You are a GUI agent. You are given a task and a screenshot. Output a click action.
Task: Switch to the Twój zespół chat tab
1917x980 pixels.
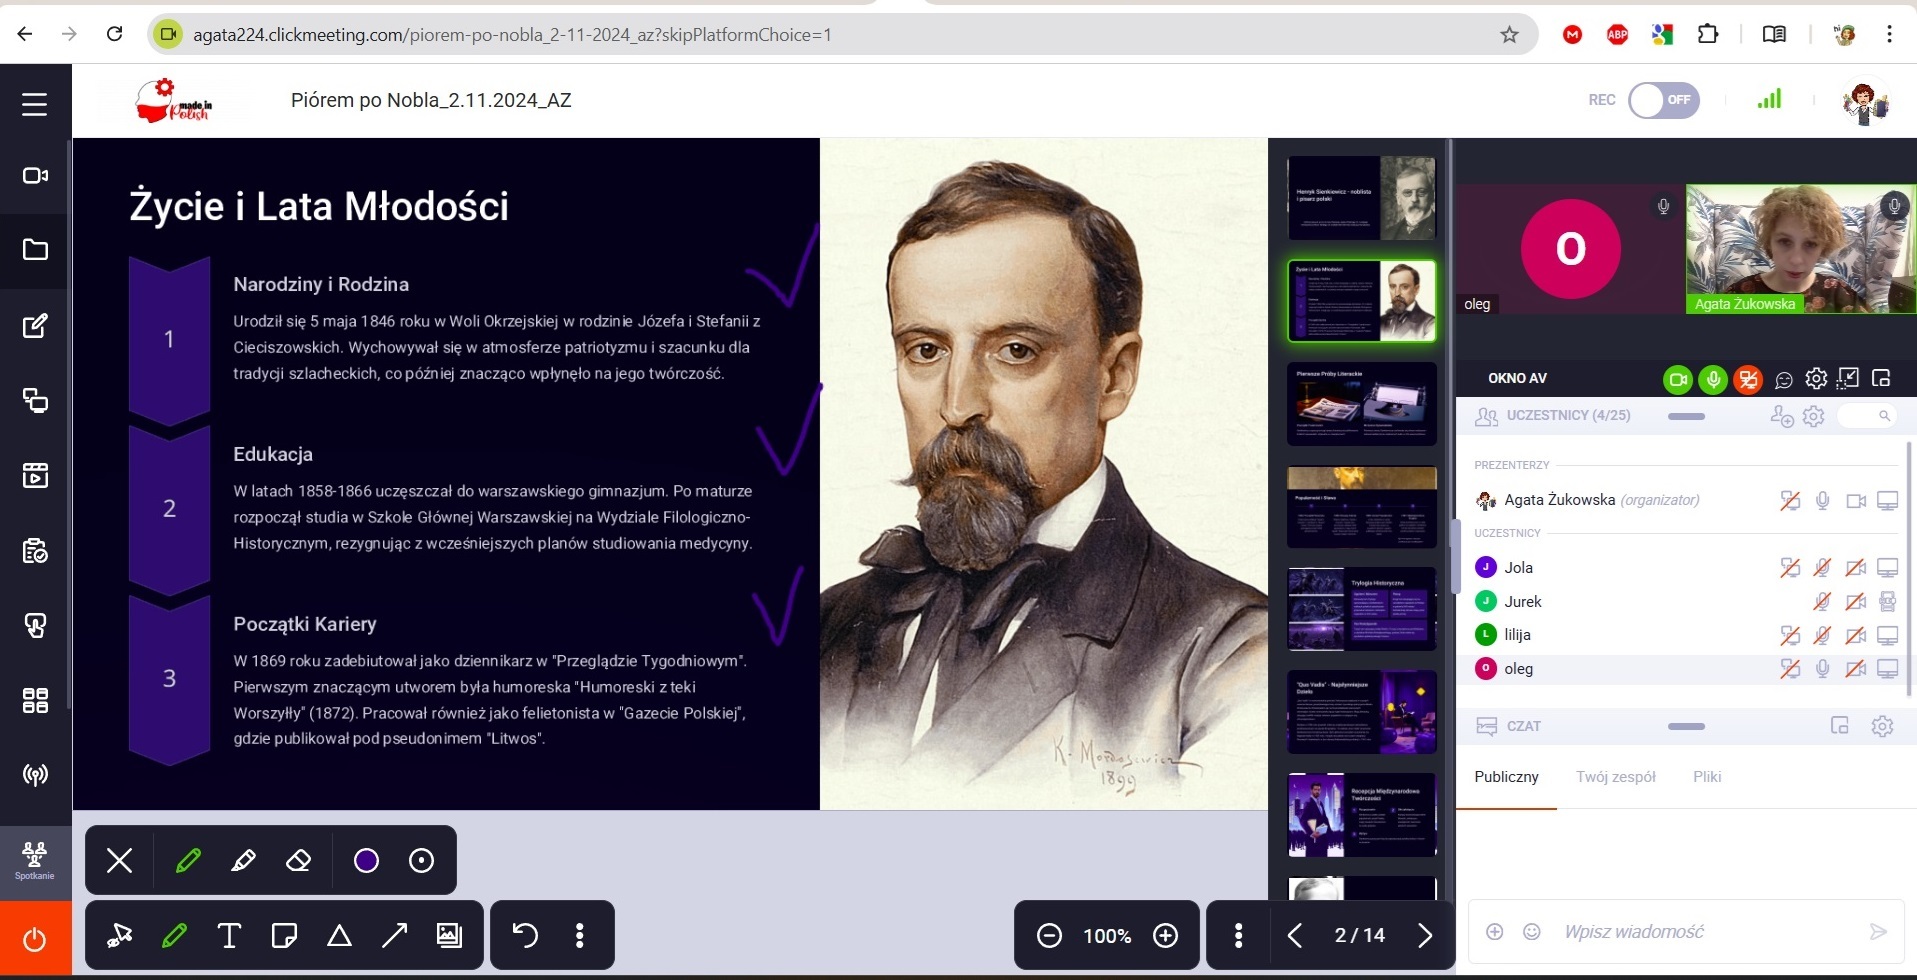coord(1615,777)
